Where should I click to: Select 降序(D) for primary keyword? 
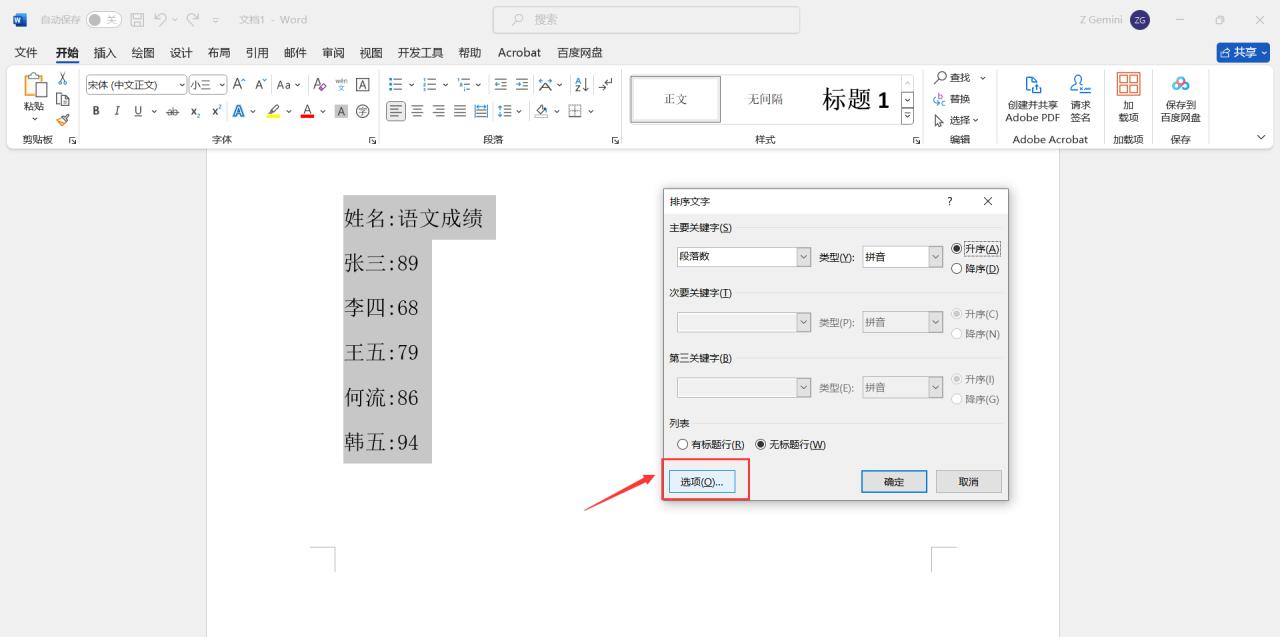point(975,268)
